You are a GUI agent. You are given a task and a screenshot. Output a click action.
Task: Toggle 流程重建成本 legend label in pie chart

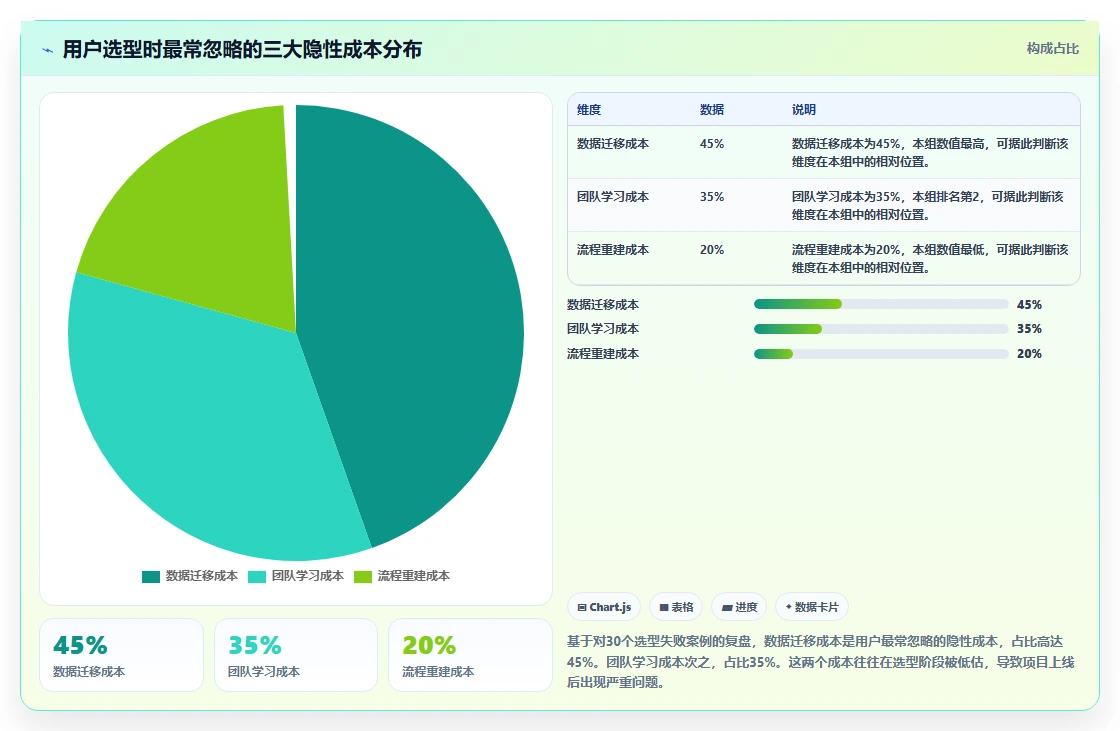coord(414,576)
